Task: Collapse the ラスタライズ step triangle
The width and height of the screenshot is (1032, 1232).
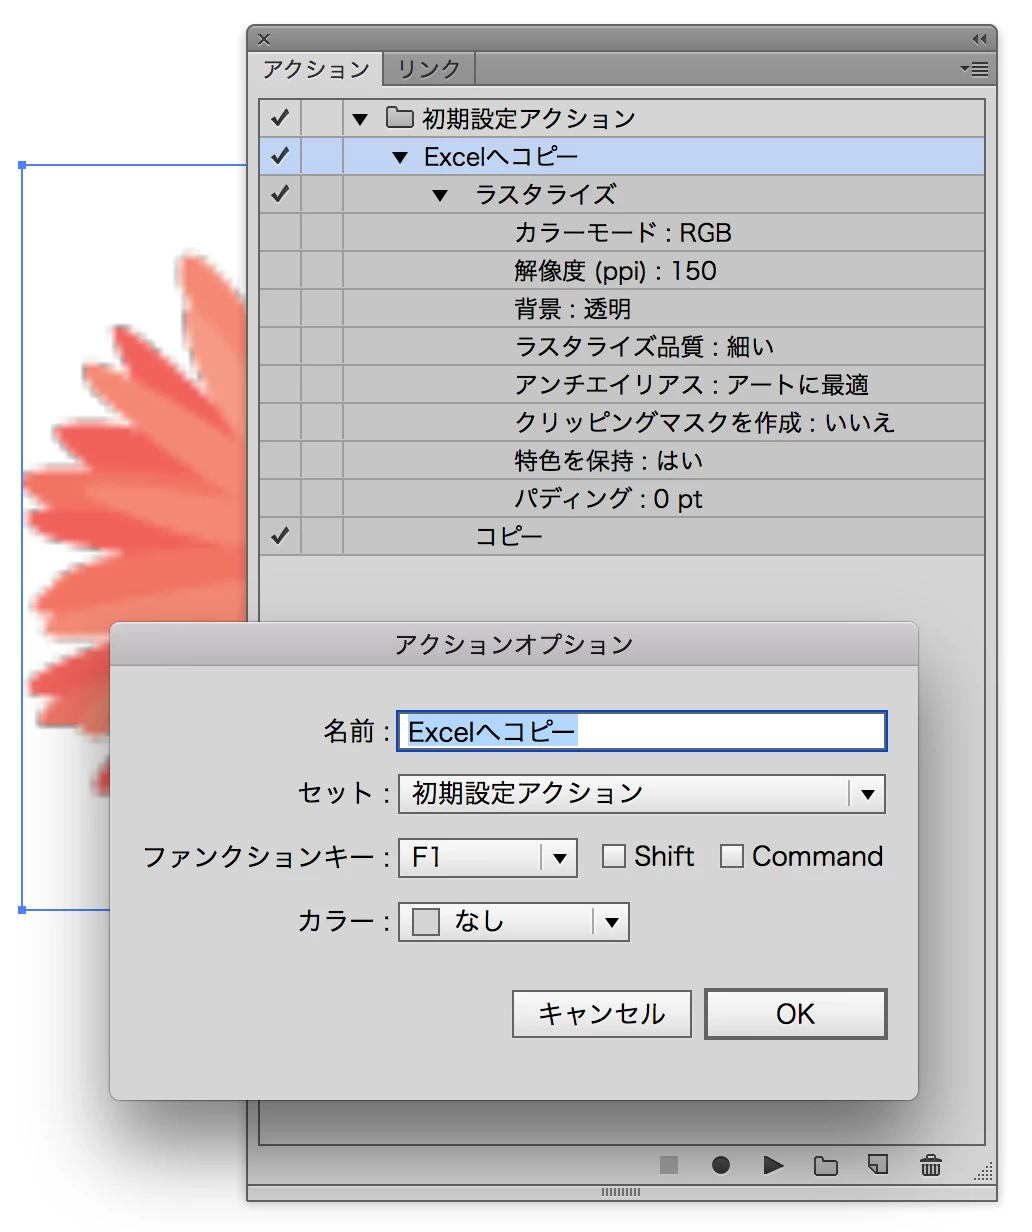Action: 440,196
